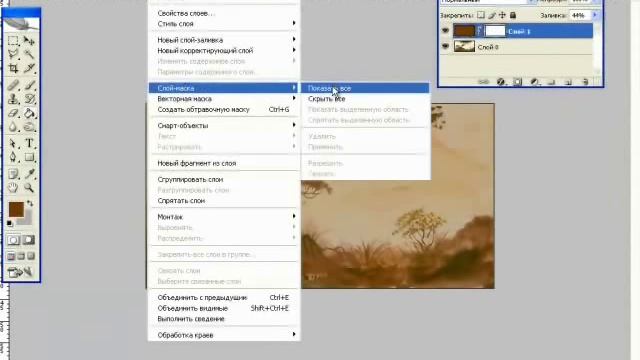
Task: Choose Создать обтравочную маску
Action: tap(224, 109)
